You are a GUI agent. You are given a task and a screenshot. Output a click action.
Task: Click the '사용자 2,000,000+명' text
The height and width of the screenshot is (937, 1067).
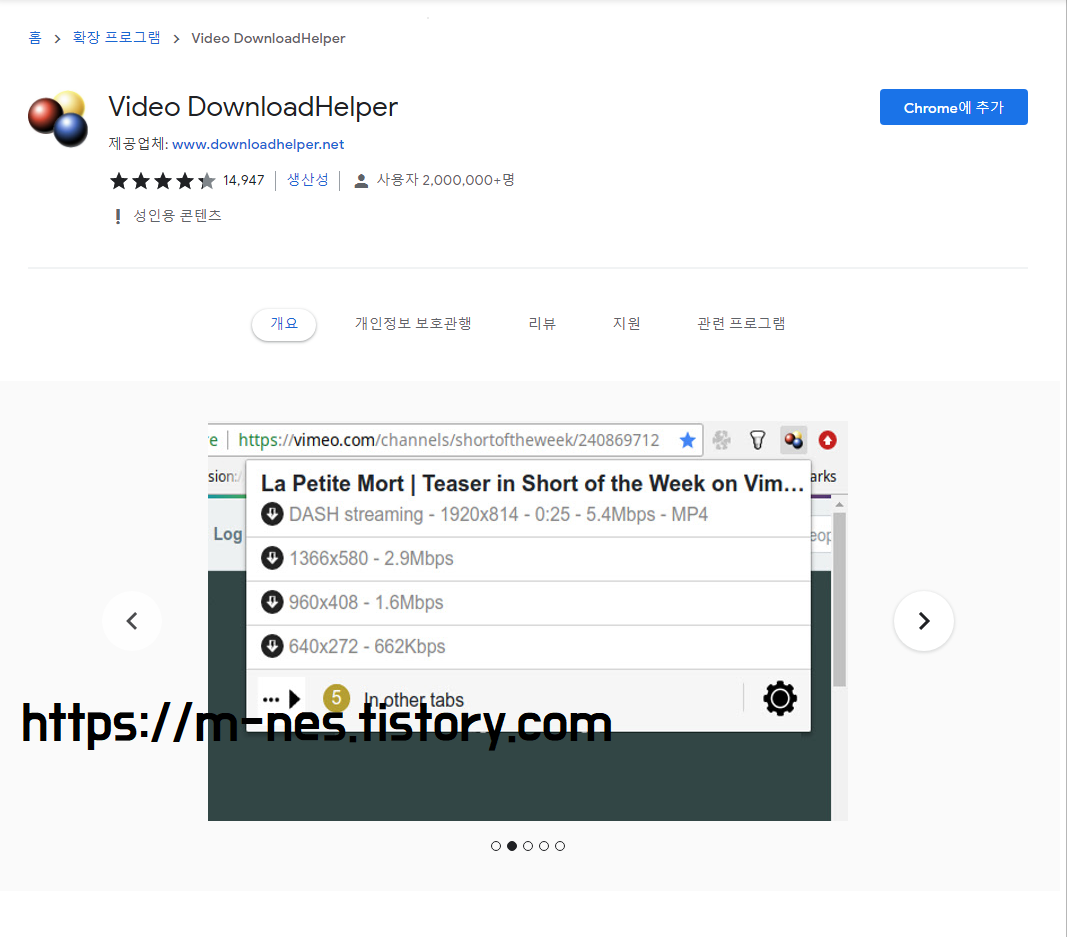click(446, 180)
